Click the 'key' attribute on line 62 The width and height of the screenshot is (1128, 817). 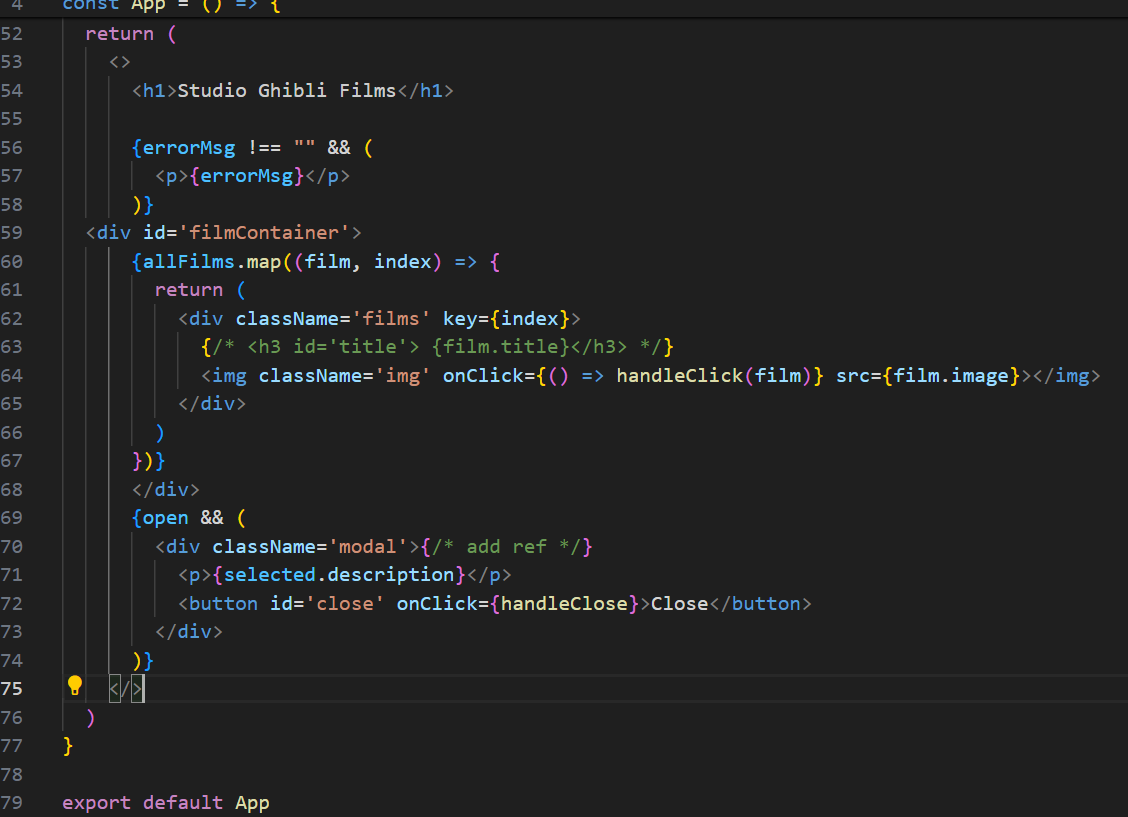(460, 319)
